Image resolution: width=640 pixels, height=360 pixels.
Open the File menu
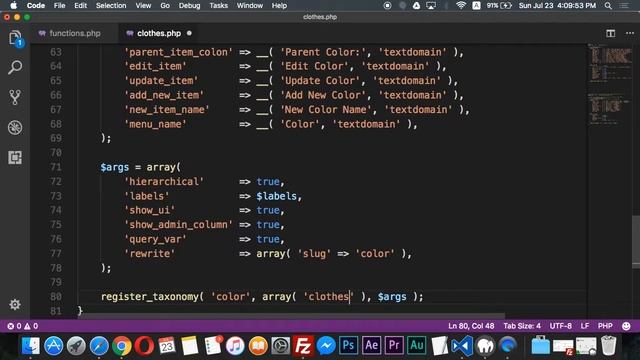60,6
